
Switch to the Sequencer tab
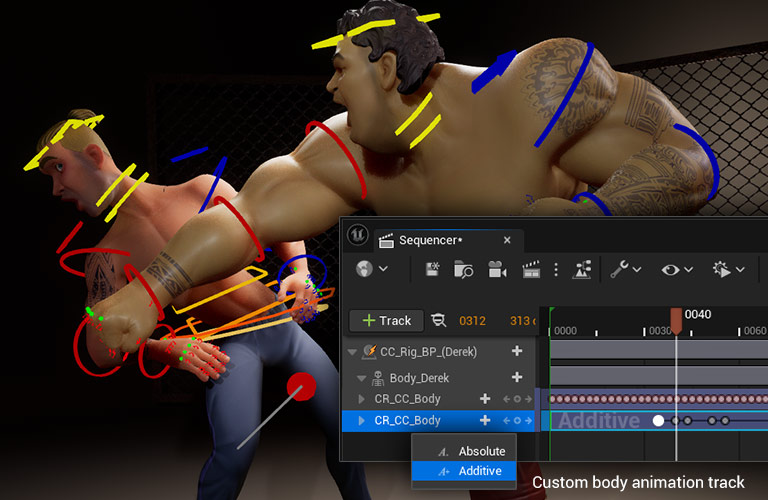(x=430, y=240)
